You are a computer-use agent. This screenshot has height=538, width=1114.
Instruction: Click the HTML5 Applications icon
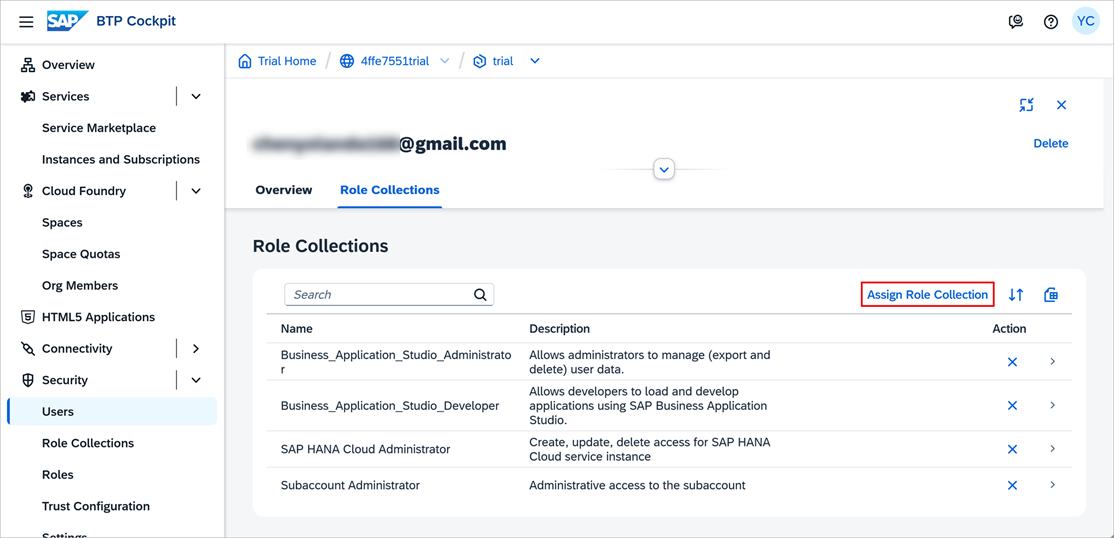tap(28, 317)
